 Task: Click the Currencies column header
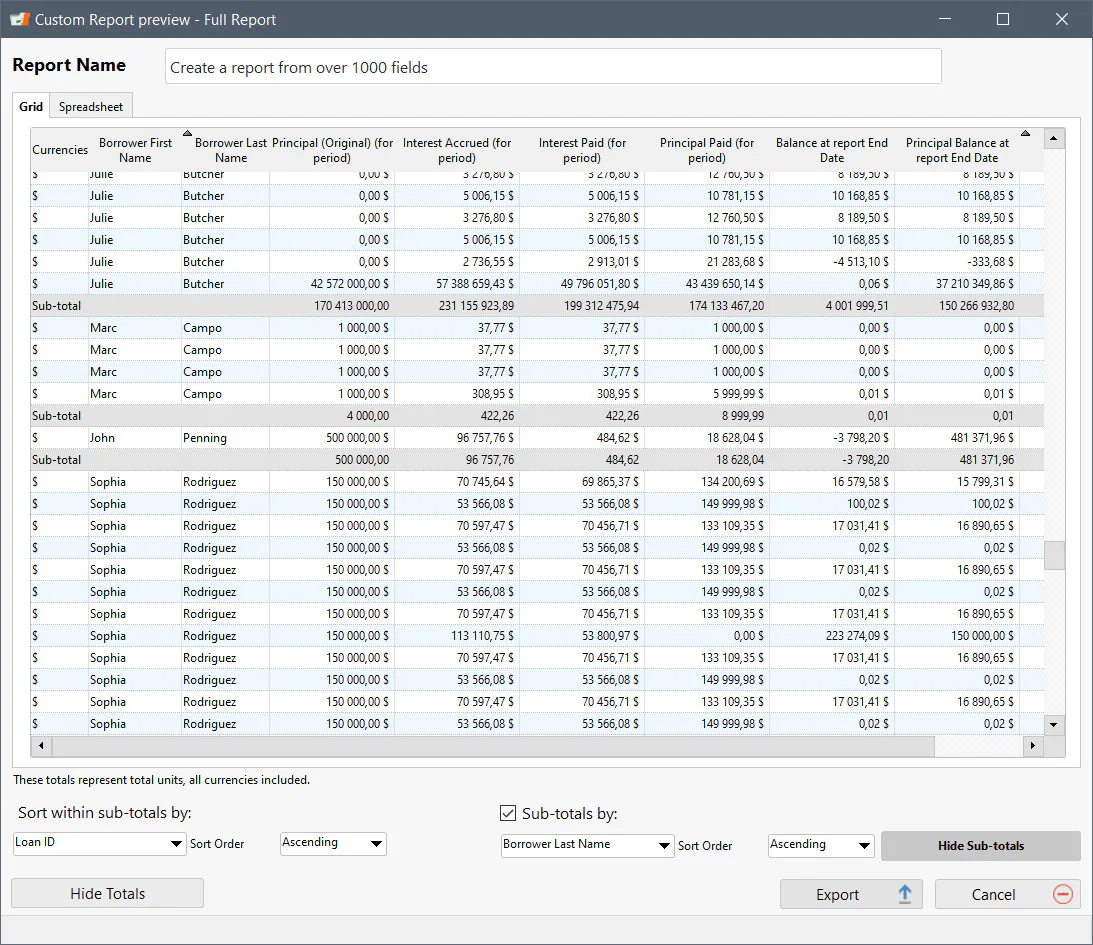[x=60, y=150]
